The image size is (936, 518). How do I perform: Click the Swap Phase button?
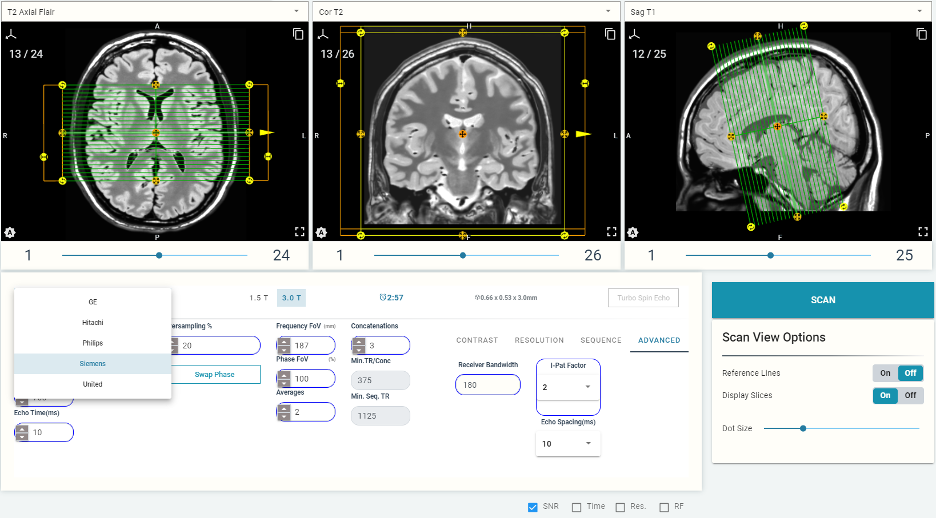click(x=213, y=374)
